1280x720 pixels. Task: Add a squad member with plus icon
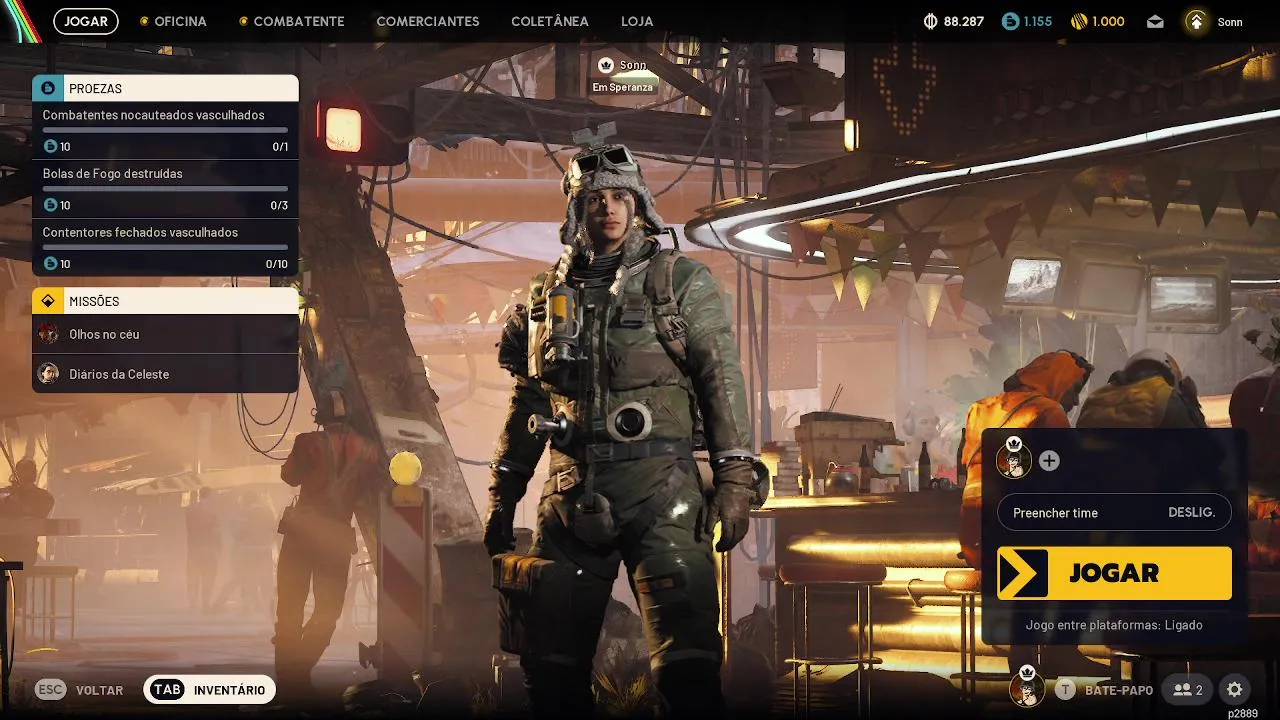click(x=1049, y=461)
